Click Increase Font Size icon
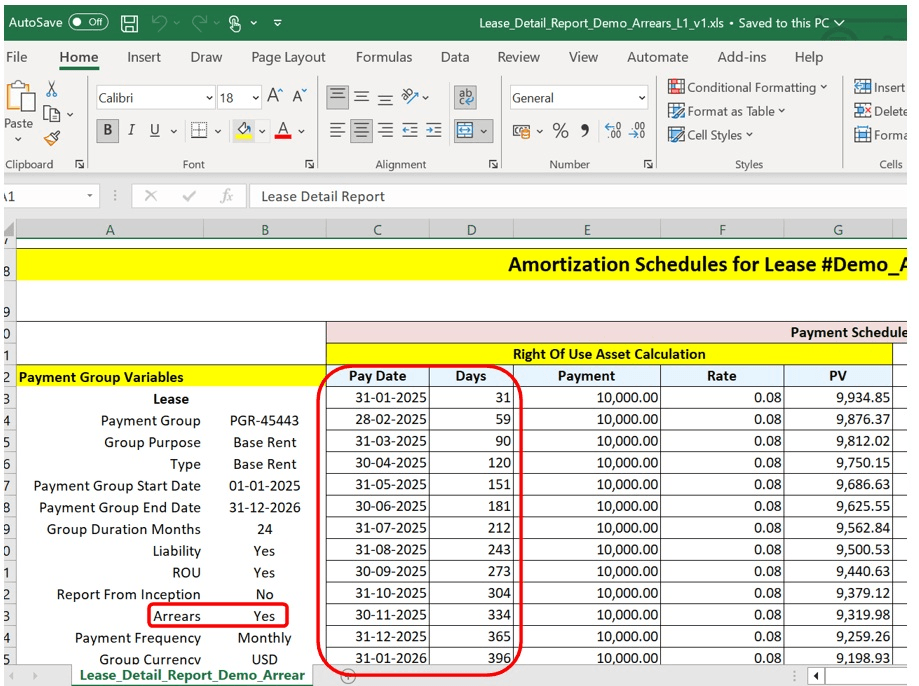Image resolution: width=919 pixels, height=686 pixels. [x=274, y=97]
